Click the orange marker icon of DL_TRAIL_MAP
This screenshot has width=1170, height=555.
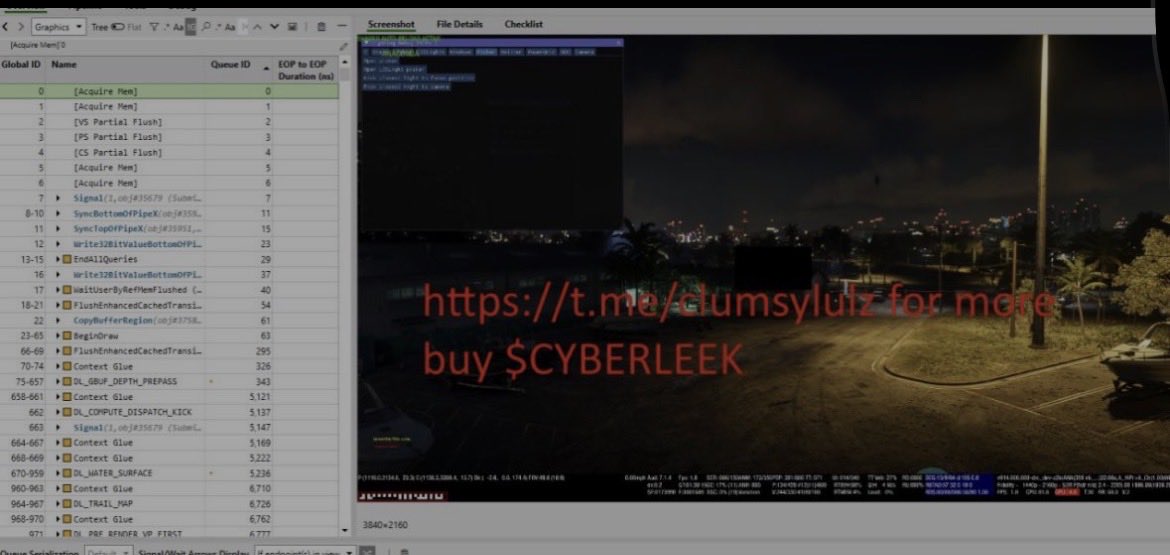(67, 504)
